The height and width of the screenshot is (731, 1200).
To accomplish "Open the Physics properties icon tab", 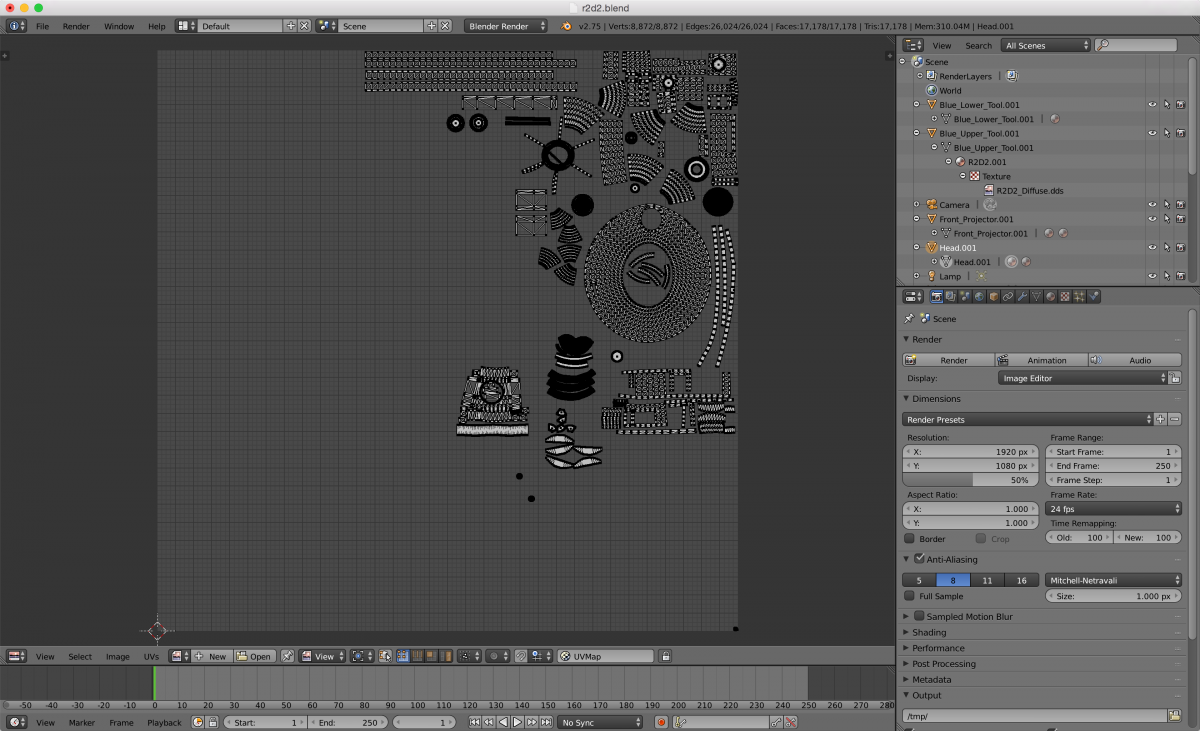I will coord(1094,296).
